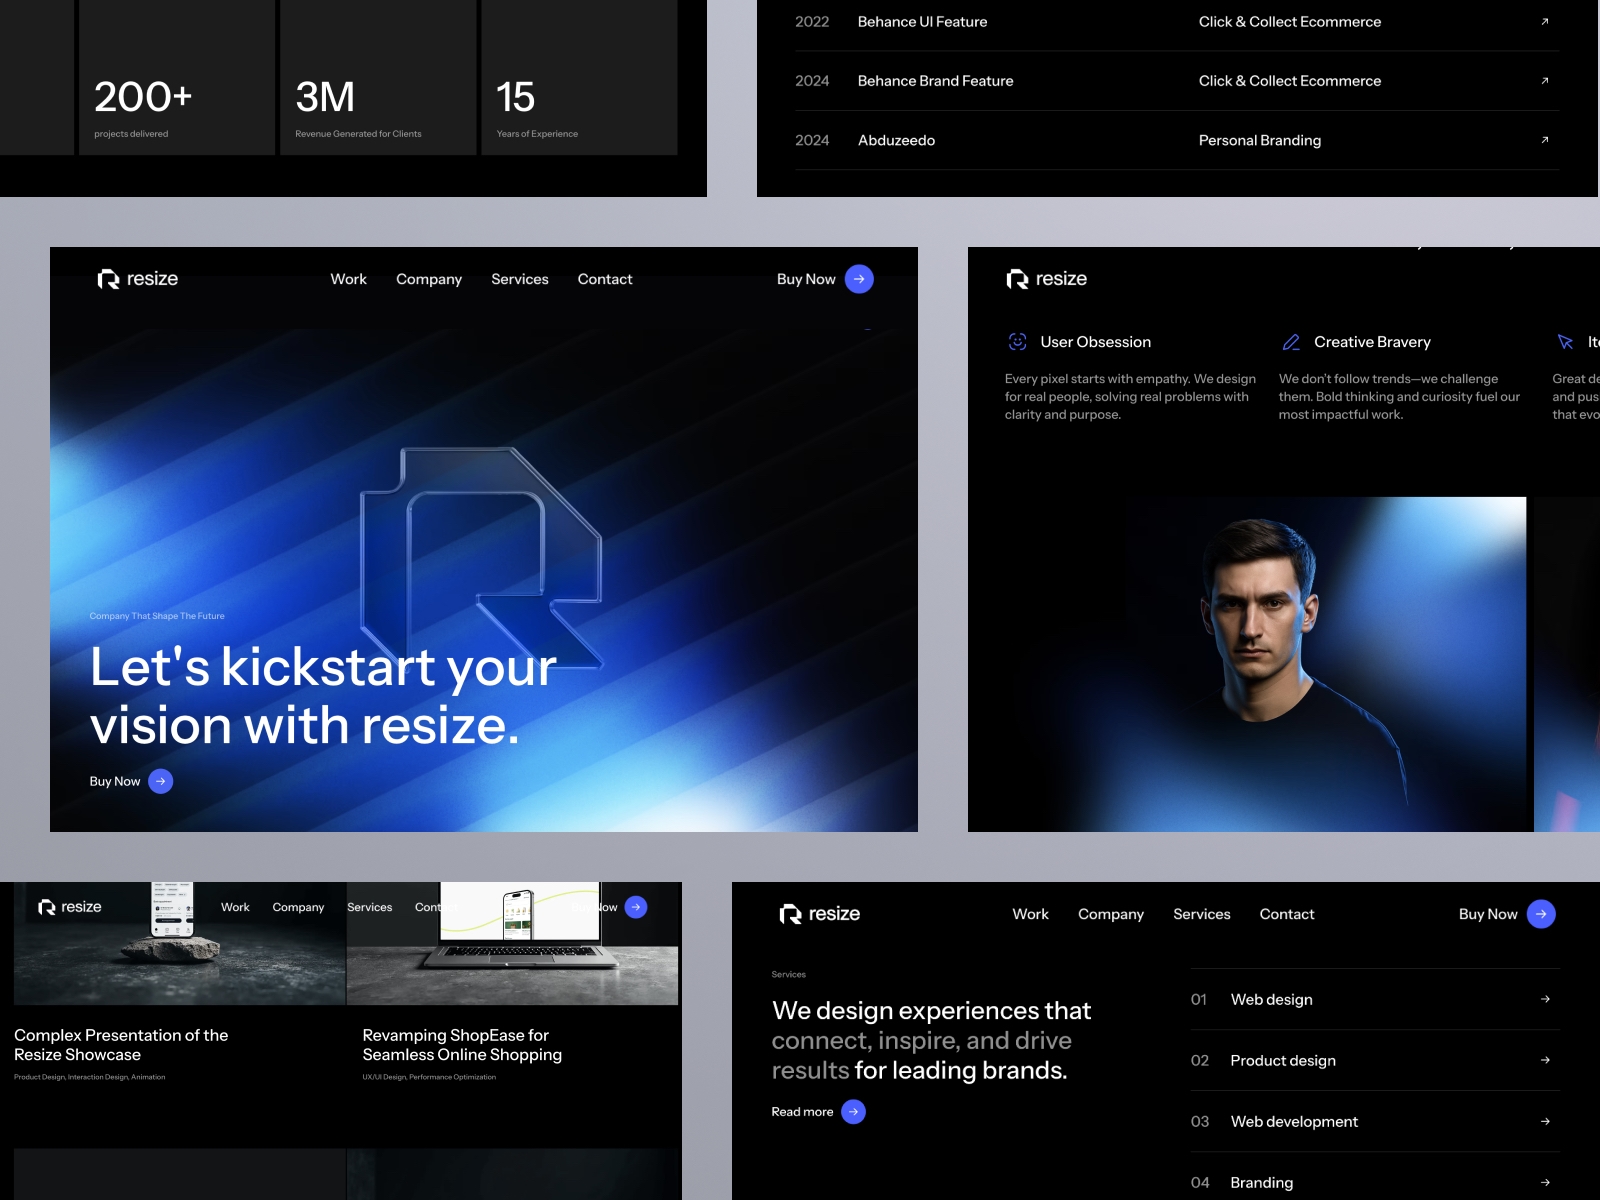
Task: Click the pen icon beside Creative Bravery
Action: [1290, 341]
